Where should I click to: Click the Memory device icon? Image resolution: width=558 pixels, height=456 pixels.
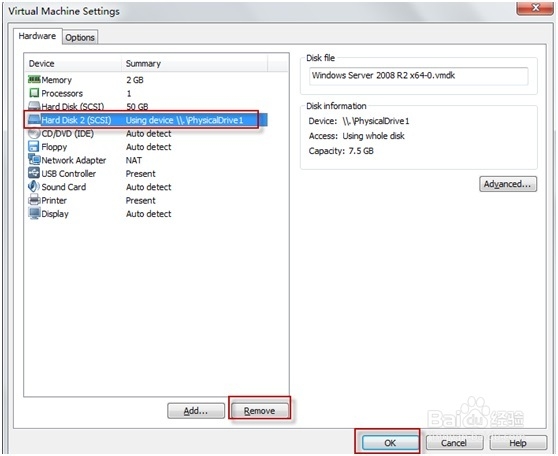(x=34, y=79)
